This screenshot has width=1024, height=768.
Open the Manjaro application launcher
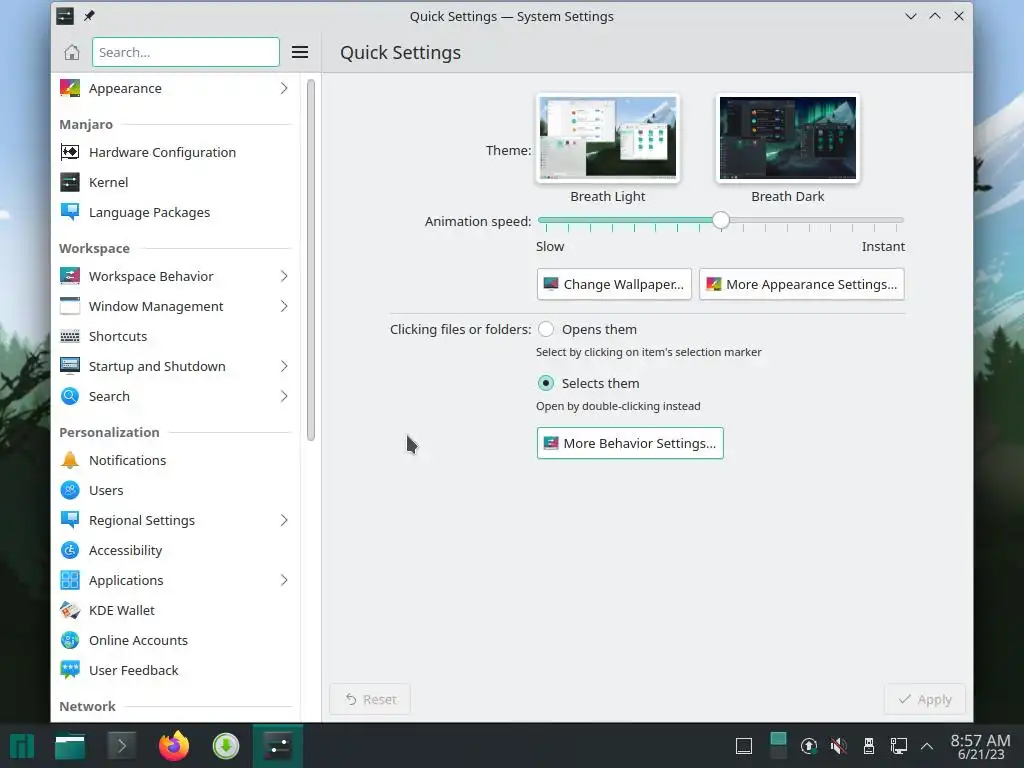tap(22, 746)
